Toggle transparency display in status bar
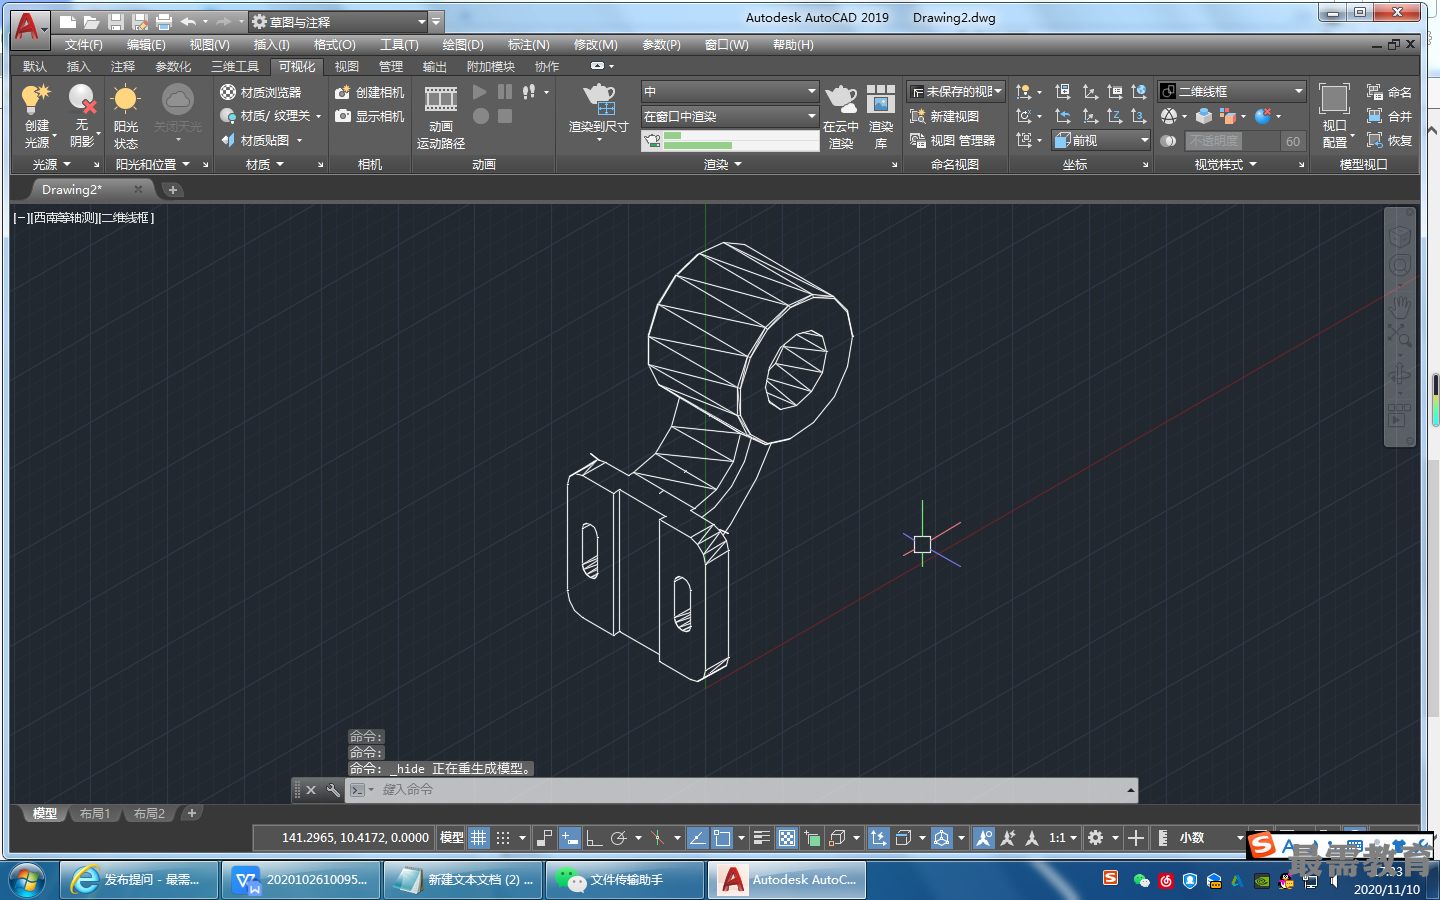The width and height of the screenshot is (1440, 900). click(787, 838)
